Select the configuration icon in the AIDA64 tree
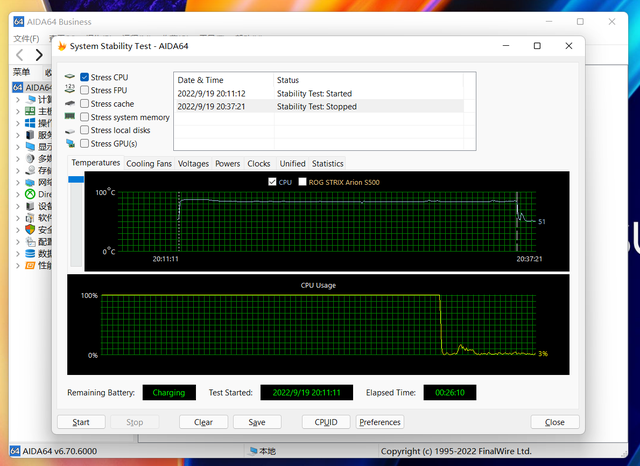Image resolution: width=640 pixels, height=466 pixels. (30, 242)
